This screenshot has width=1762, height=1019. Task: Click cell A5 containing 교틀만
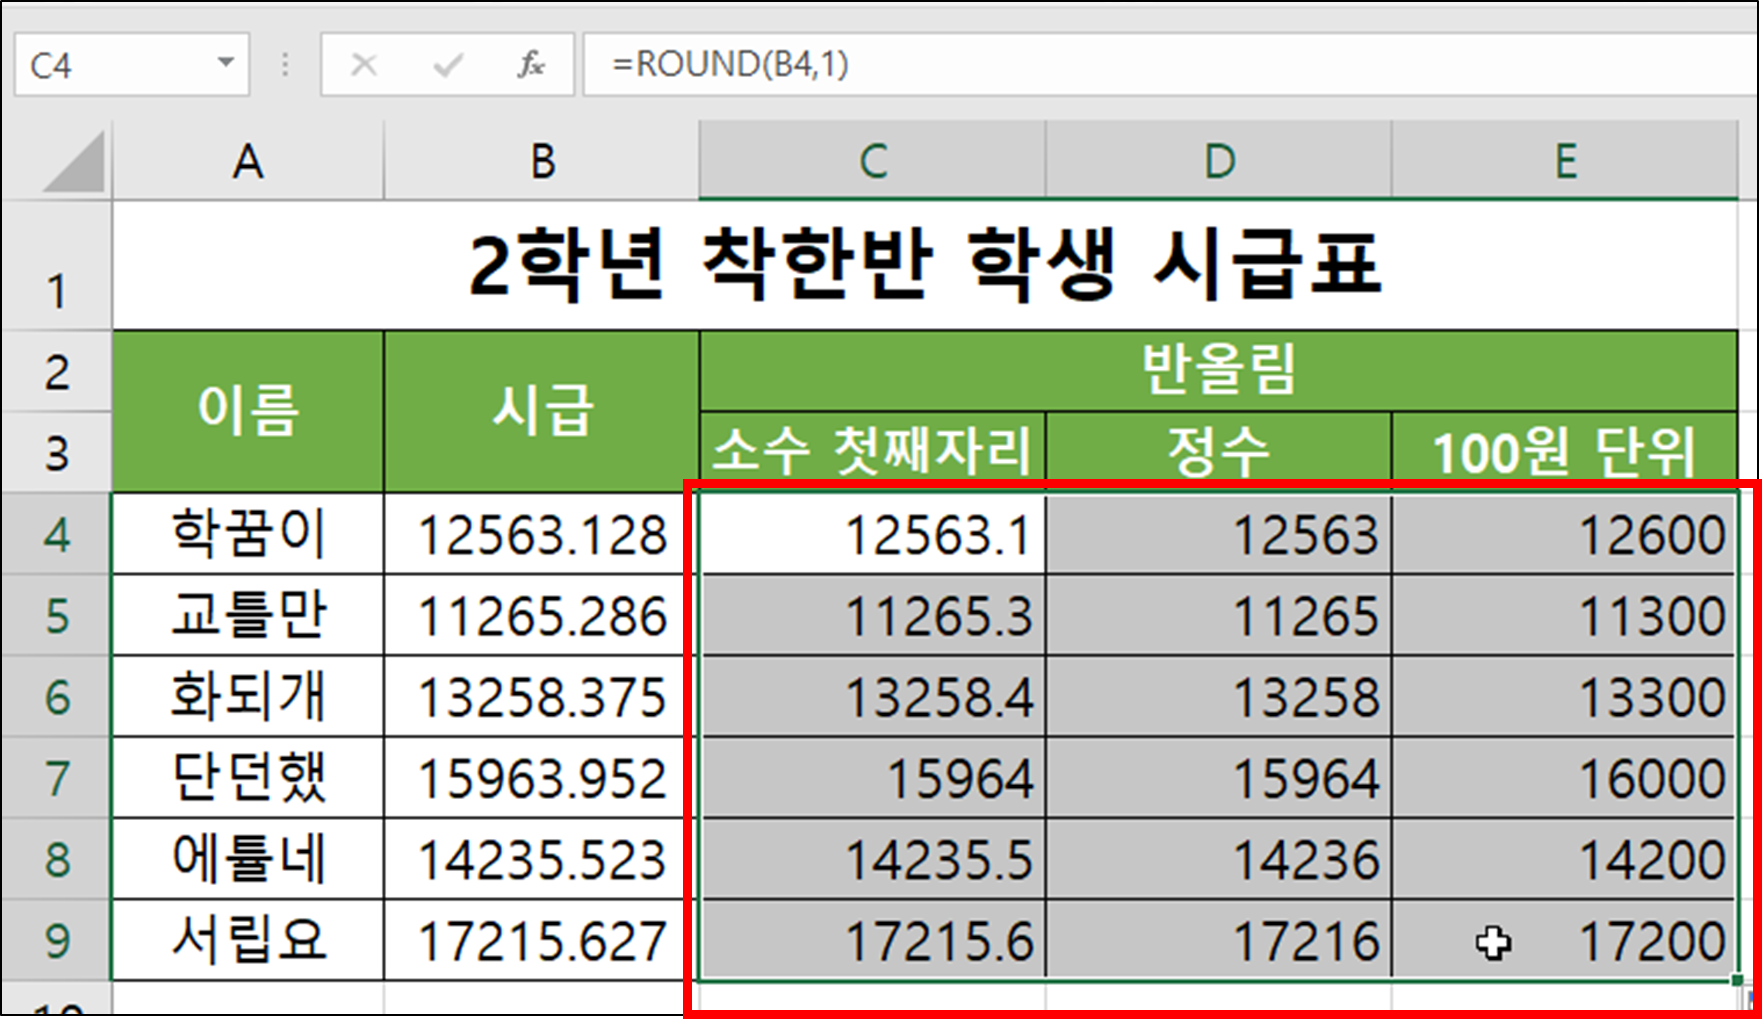click(247, 614)
